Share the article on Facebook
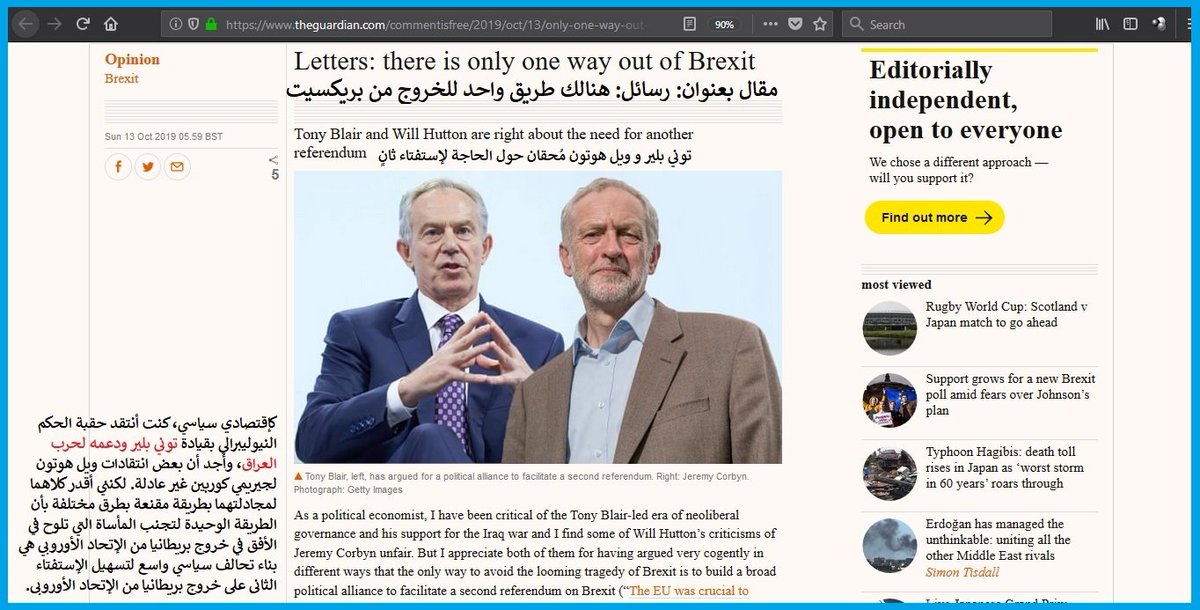This screenshot has width=1200, height=610. 118,166
